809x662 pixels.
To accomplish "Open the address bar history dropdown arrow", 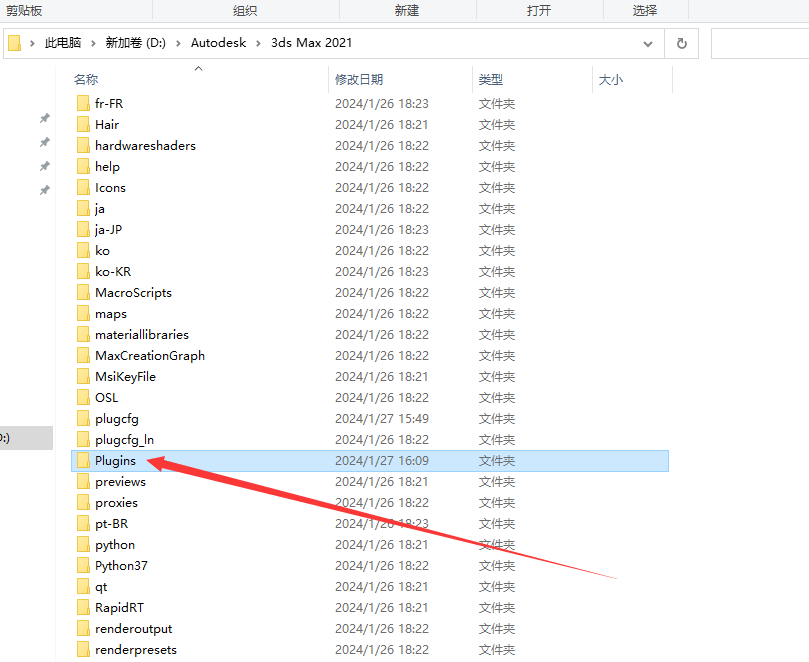I will 648,43.
